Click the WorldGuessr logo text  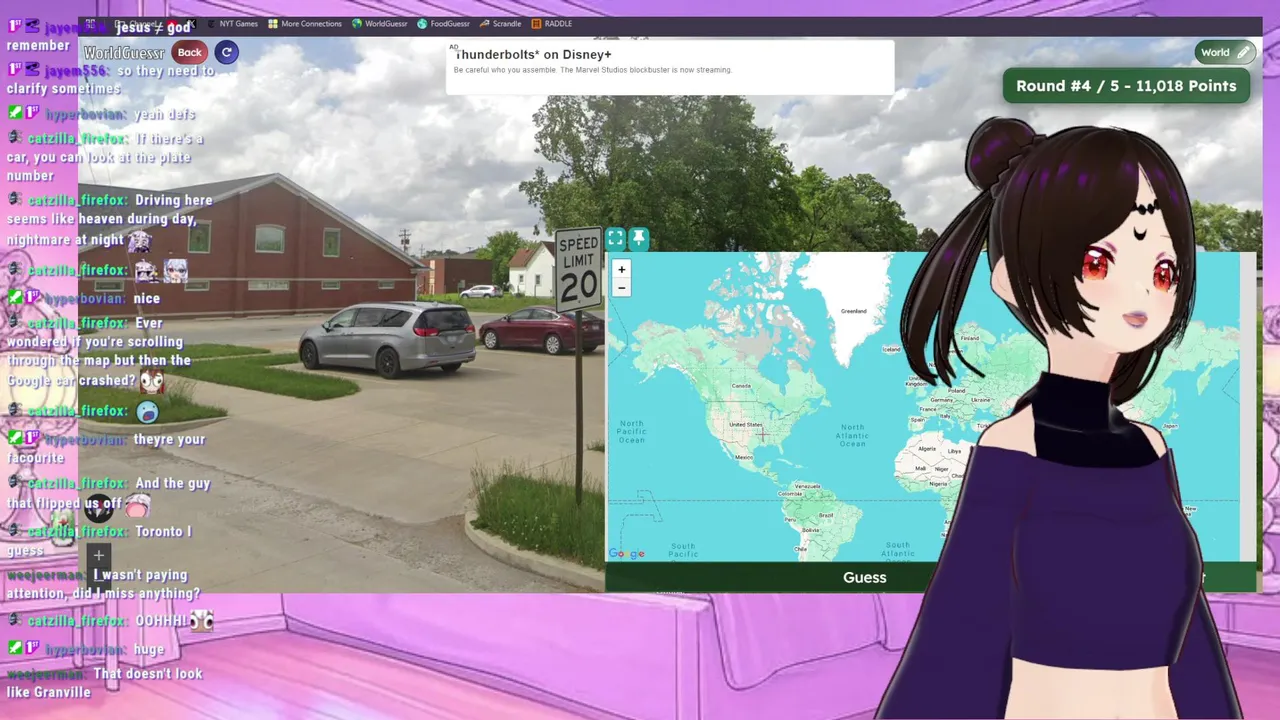124,53
